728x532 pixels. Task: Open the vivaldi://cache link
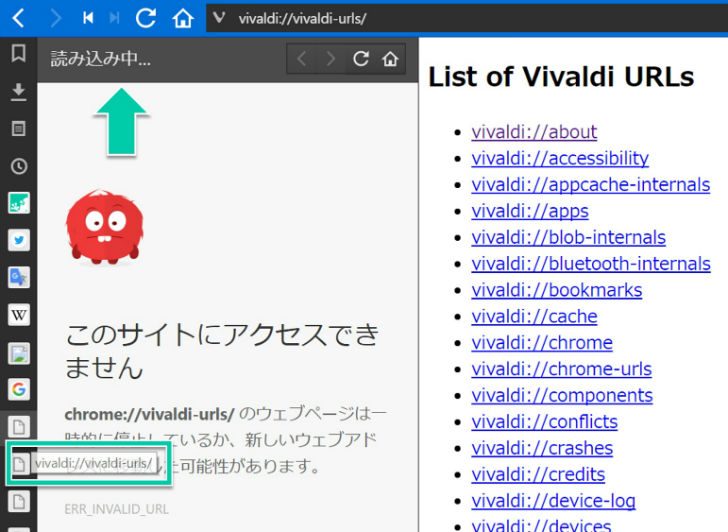point(534,317)
